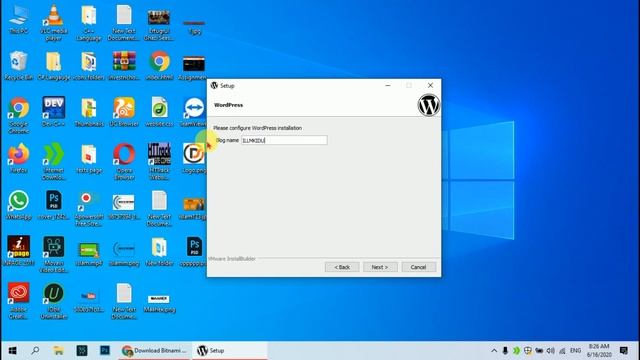Open Adobe Creative Cloud shortcut

coord(18,300)
